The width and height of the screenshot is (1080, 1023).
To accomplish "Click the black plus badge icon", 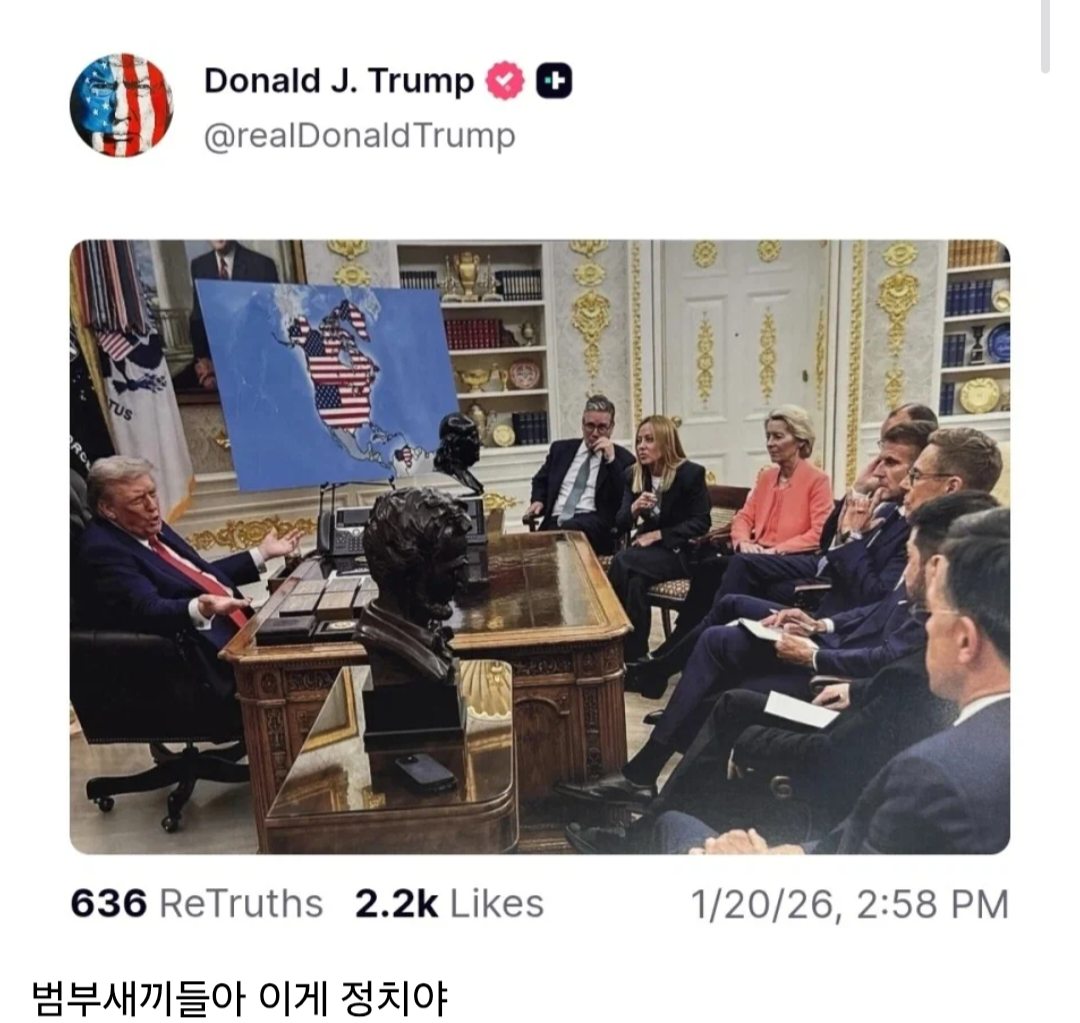I will tap(554, 81).
